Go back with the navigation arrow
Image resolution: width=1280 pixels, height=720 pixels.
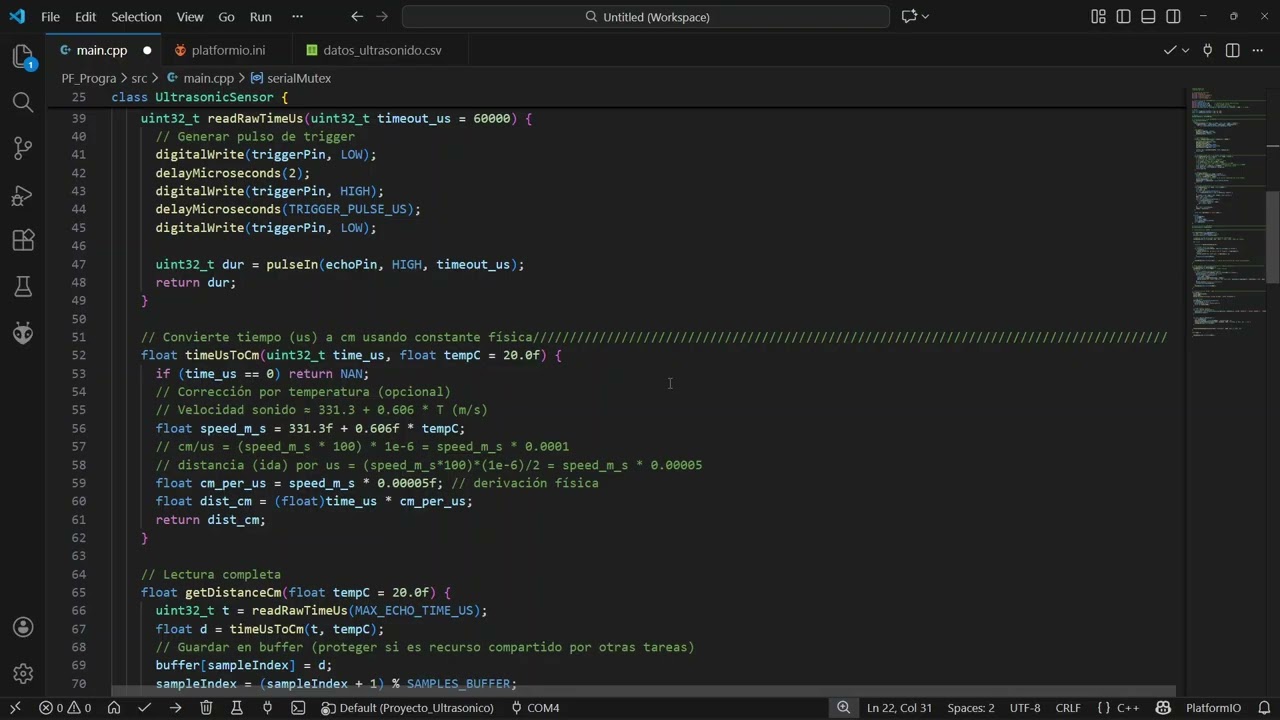click(357, 17)
